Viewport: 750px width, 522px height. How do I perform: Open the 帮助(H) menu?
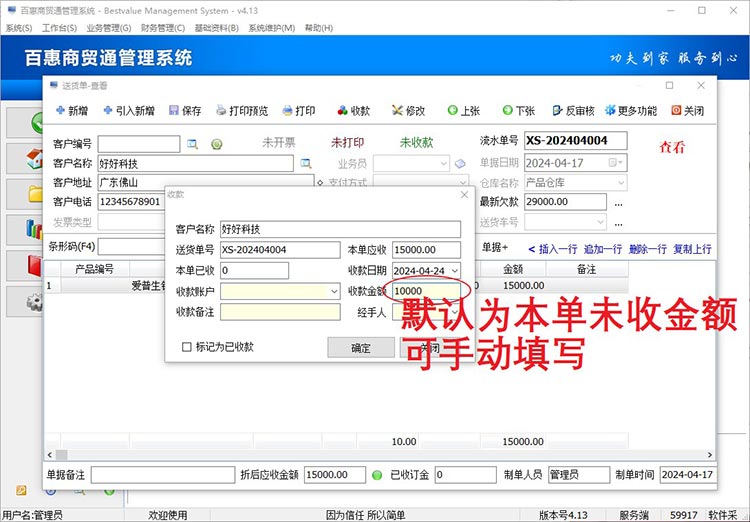click(319, 28)
